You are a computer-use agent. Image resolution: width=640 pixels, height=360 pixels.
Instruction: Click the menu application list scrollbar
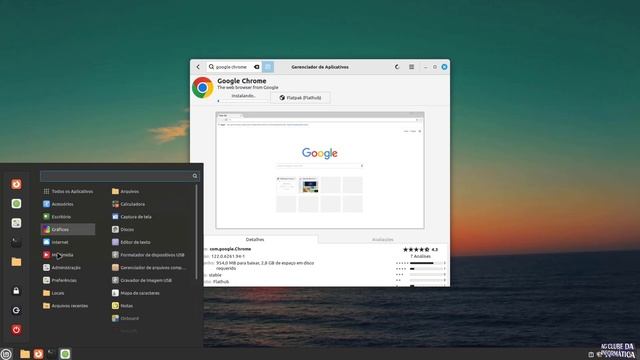coord(197,232)
